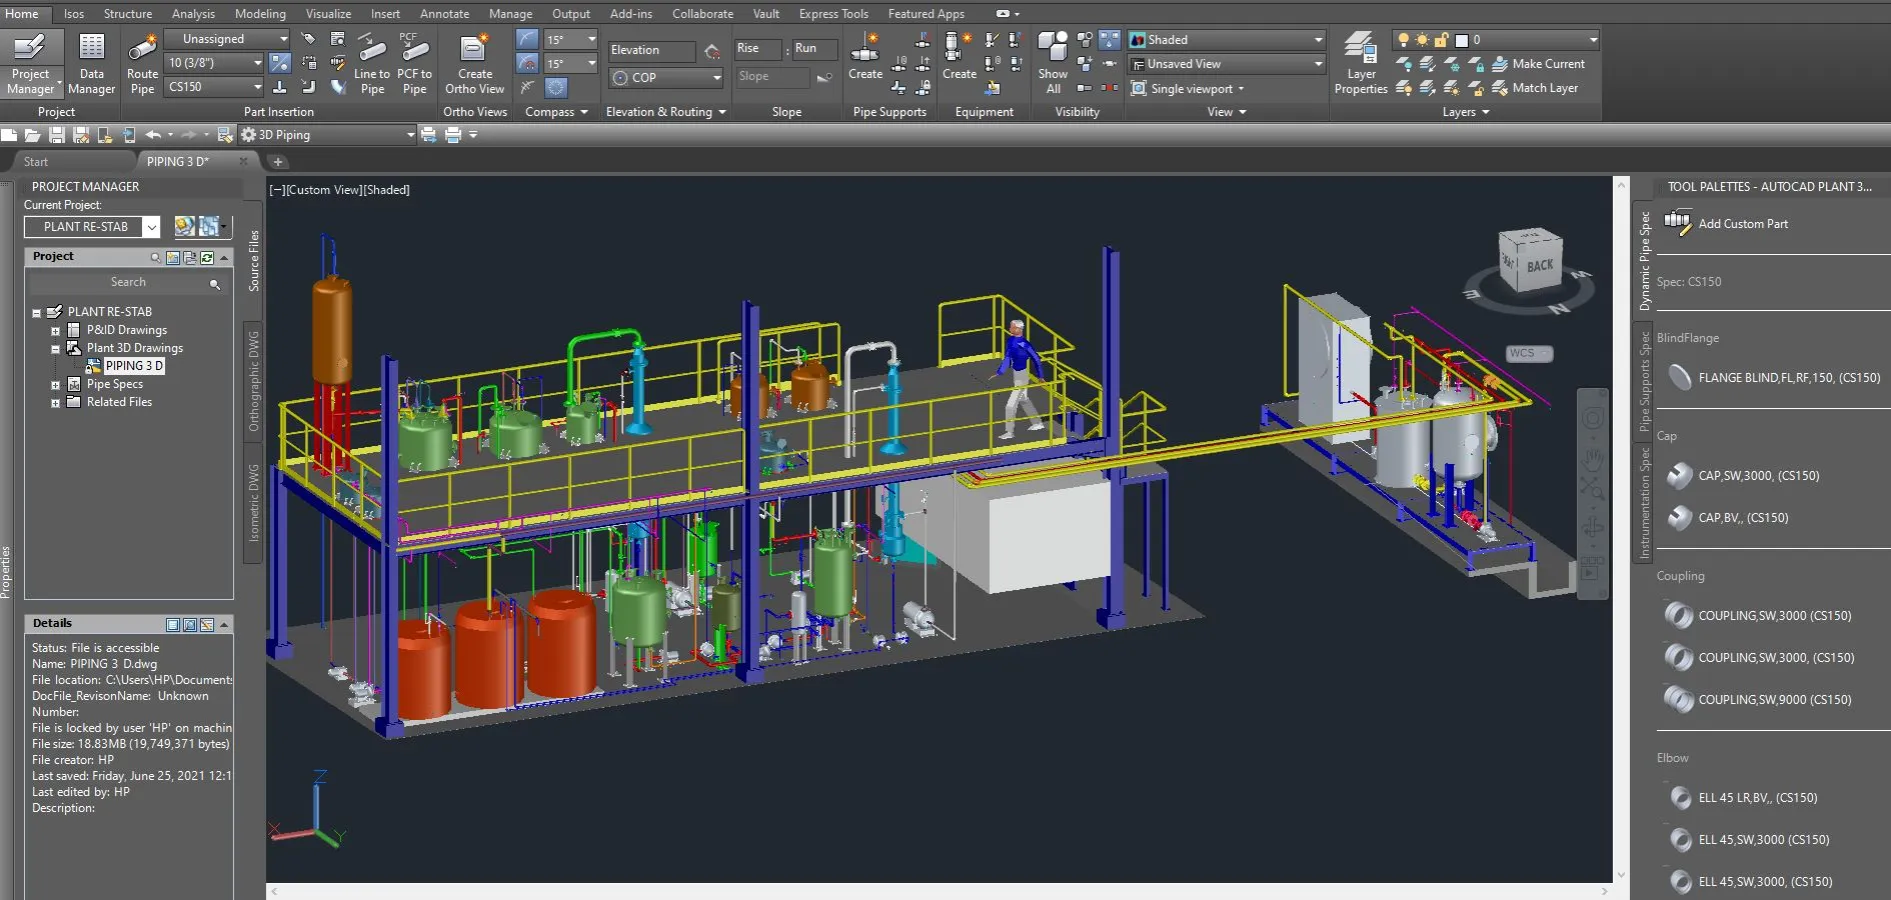Viewport: 1891px width, 900px height.
Task: Select PIPING 3 D drawing in project tree
Action: (x=134, y=366)
